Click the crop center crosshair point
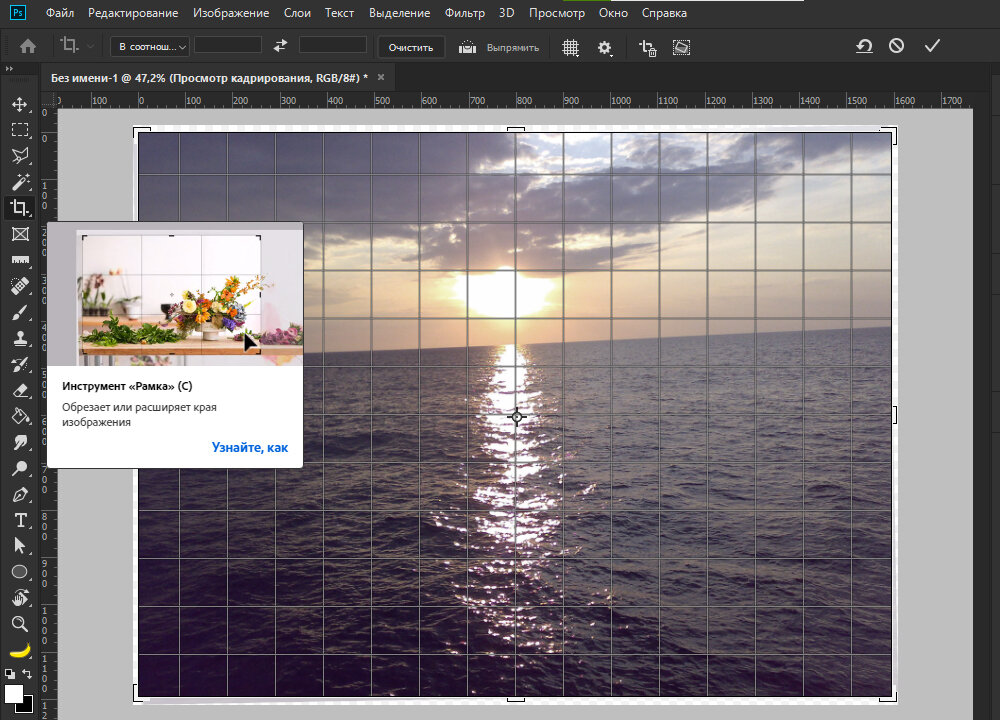This screenshot has height=720, width=1000. tap(517, 417)
